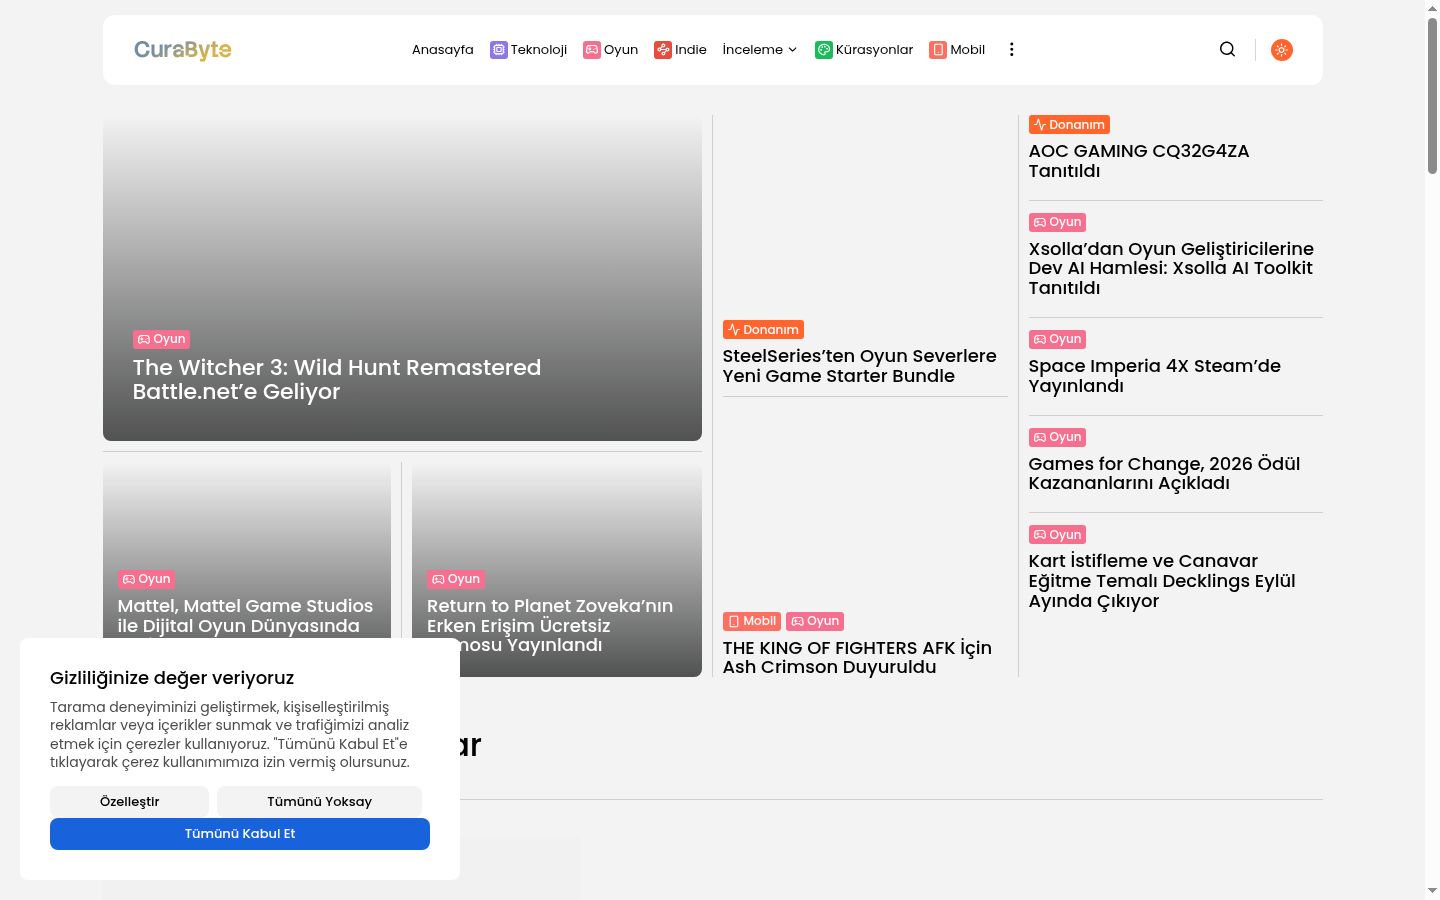This screenshot has height=900, width=1440.
Task: Accept all cookies with Tümünü Kabul Et
Action: (x=240, y=834)
